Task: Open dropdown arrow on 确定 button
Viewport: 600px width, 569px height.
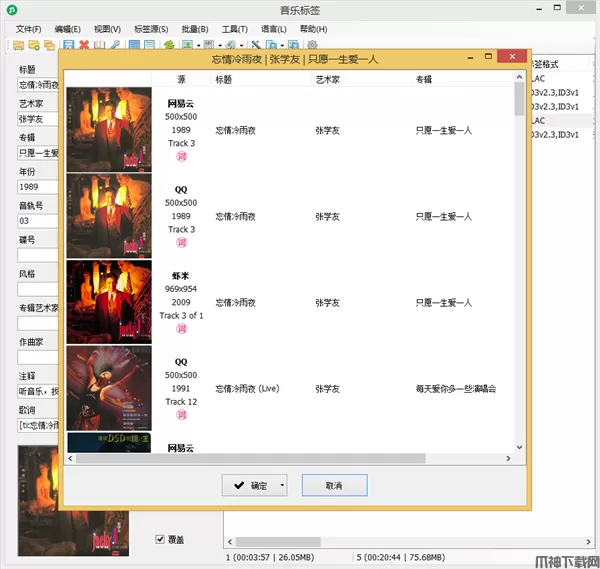Action: tap(282, 485)
